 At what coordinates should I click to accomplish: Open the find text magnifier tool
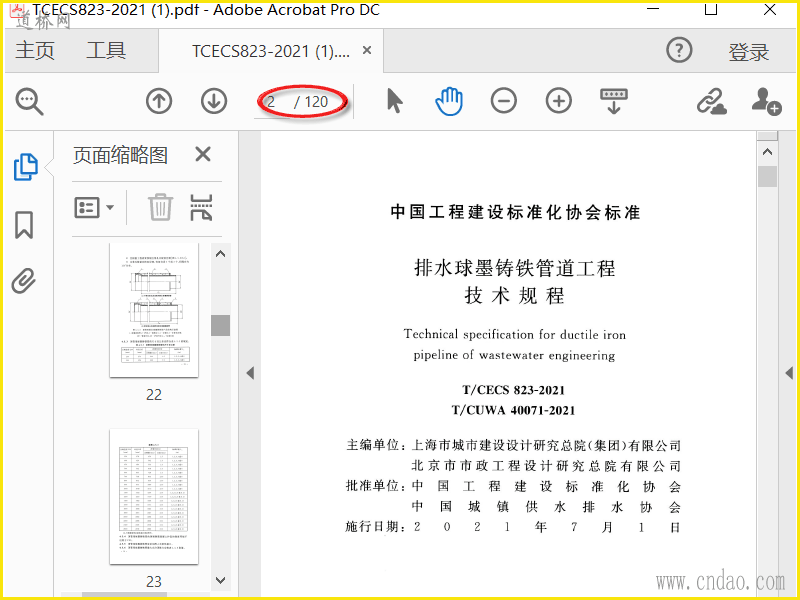point(29,102)
